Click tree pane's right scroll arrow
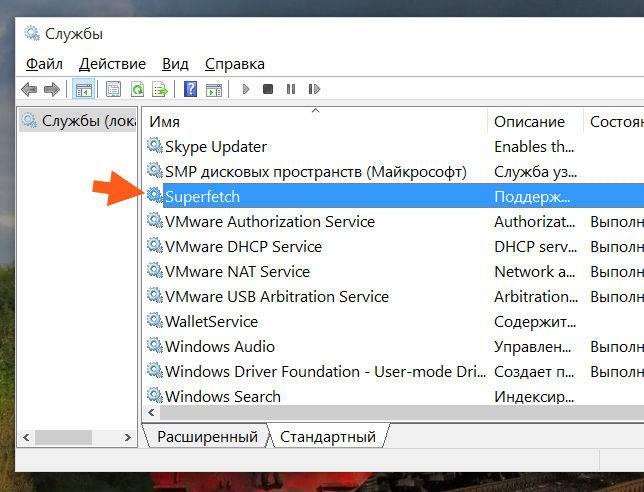Viewport: 644px width, 492px height. point(128,437)
